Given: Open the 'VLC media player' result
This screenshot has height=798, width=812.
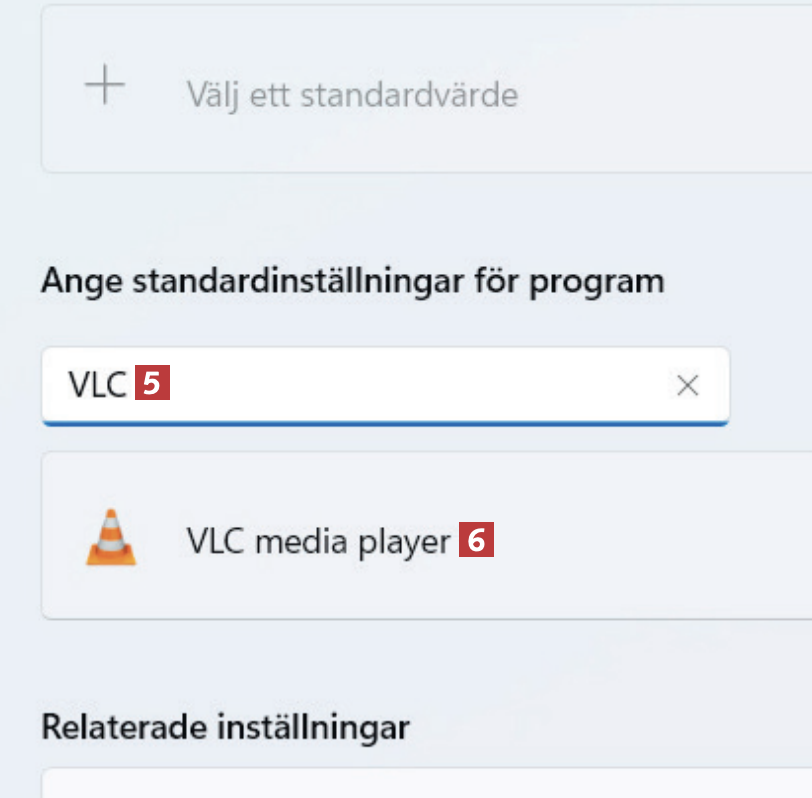Looking at the screenshot, I should [x=318, y=541].
